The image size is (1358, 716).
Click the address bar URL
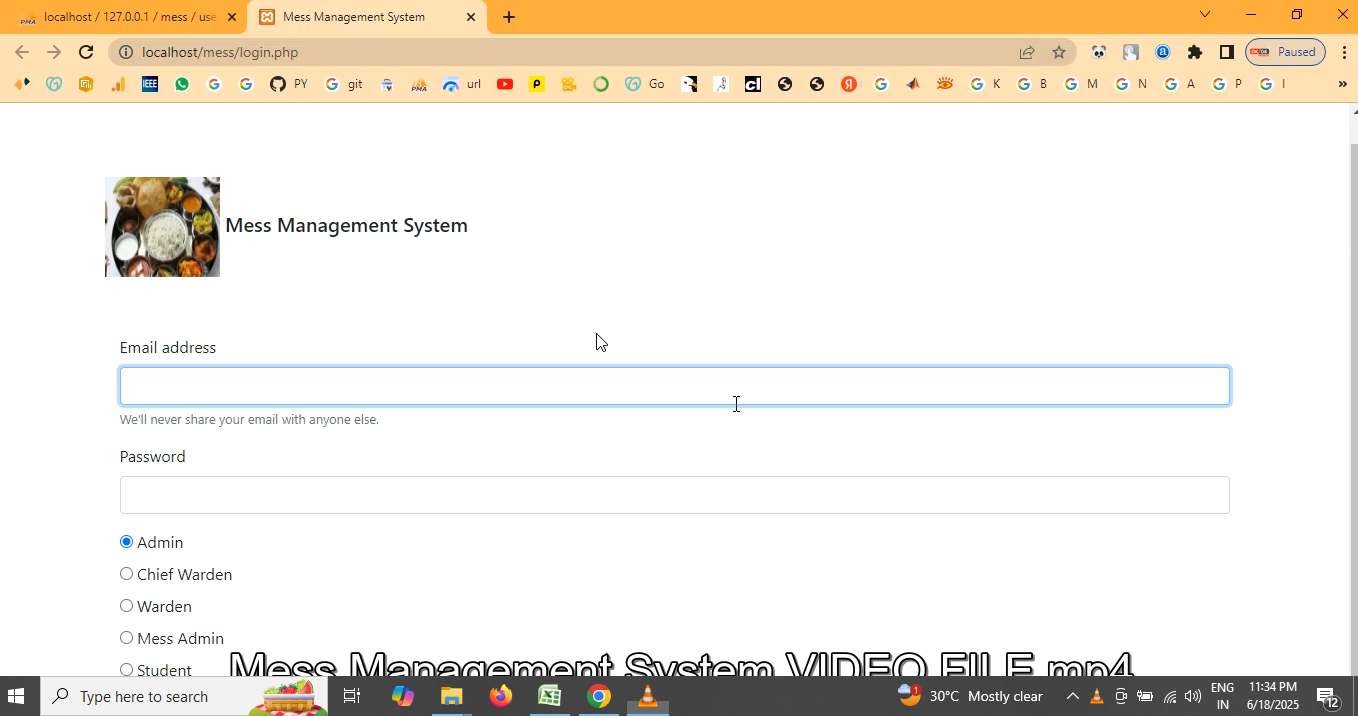(220, 52)
